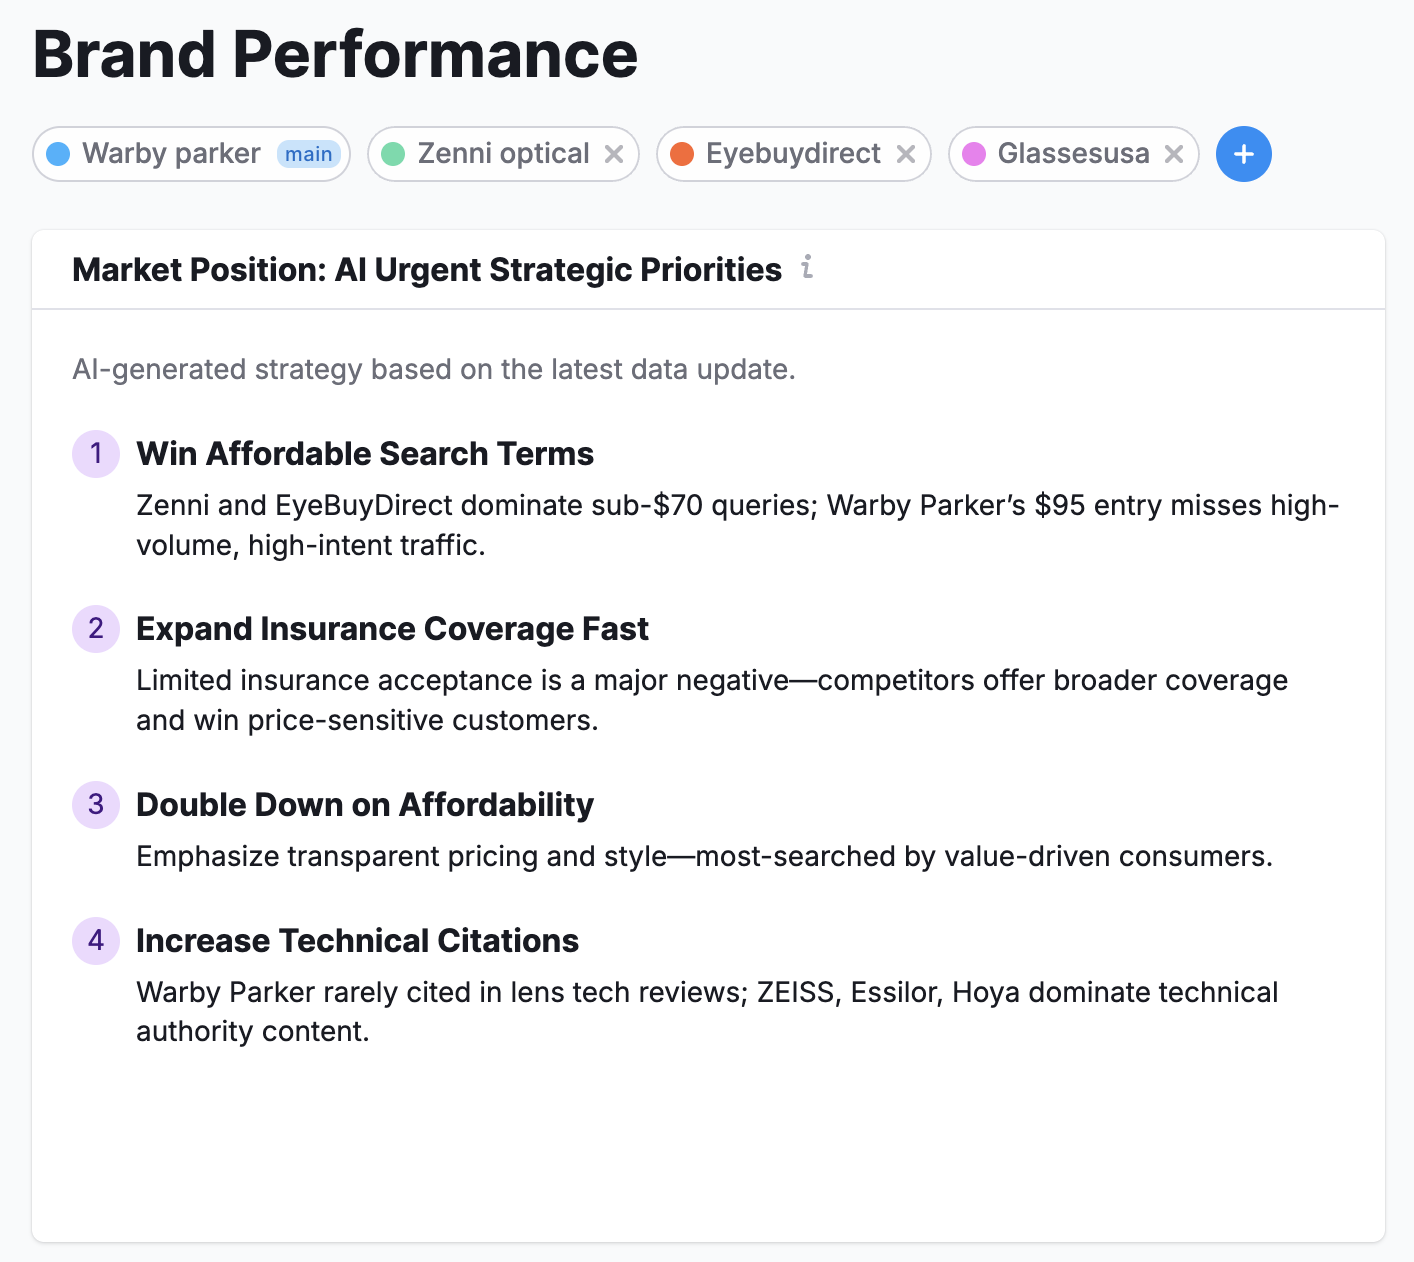
Task: Click priority number 2 circle badge
Action: (x=96, y=628)
